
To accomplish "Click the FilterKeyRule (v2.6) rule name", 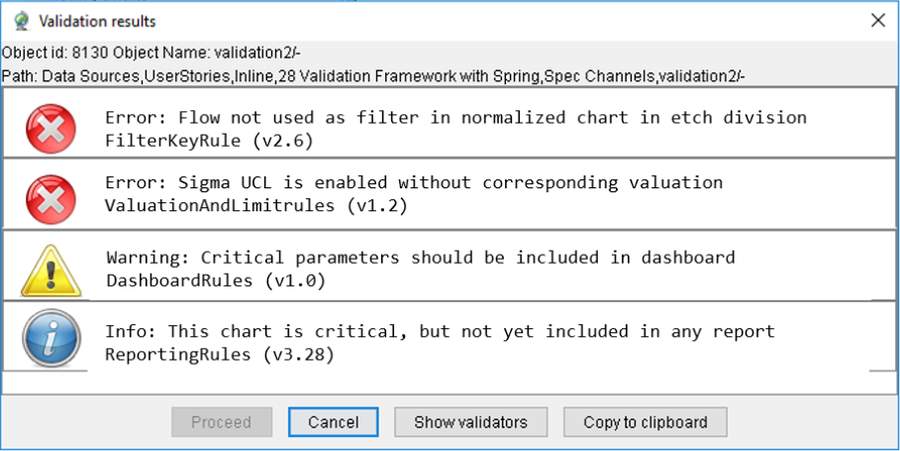I will (210, 141).
